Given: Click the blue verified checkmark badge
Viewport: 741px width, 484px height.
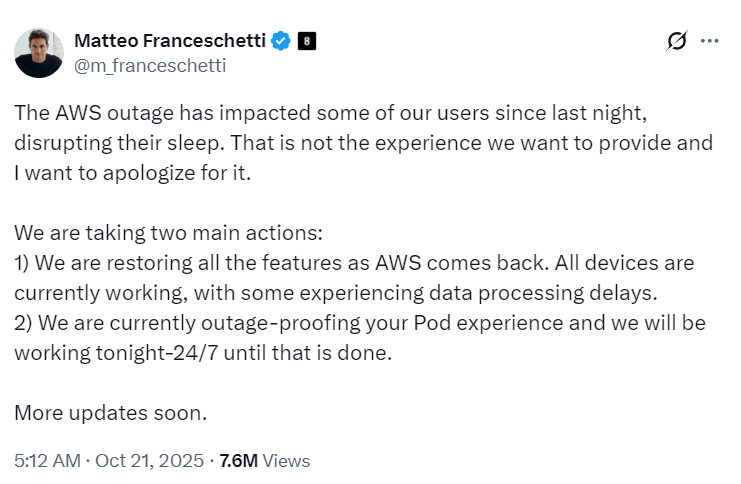Looking at the screenshot, I should pos(282,41).
